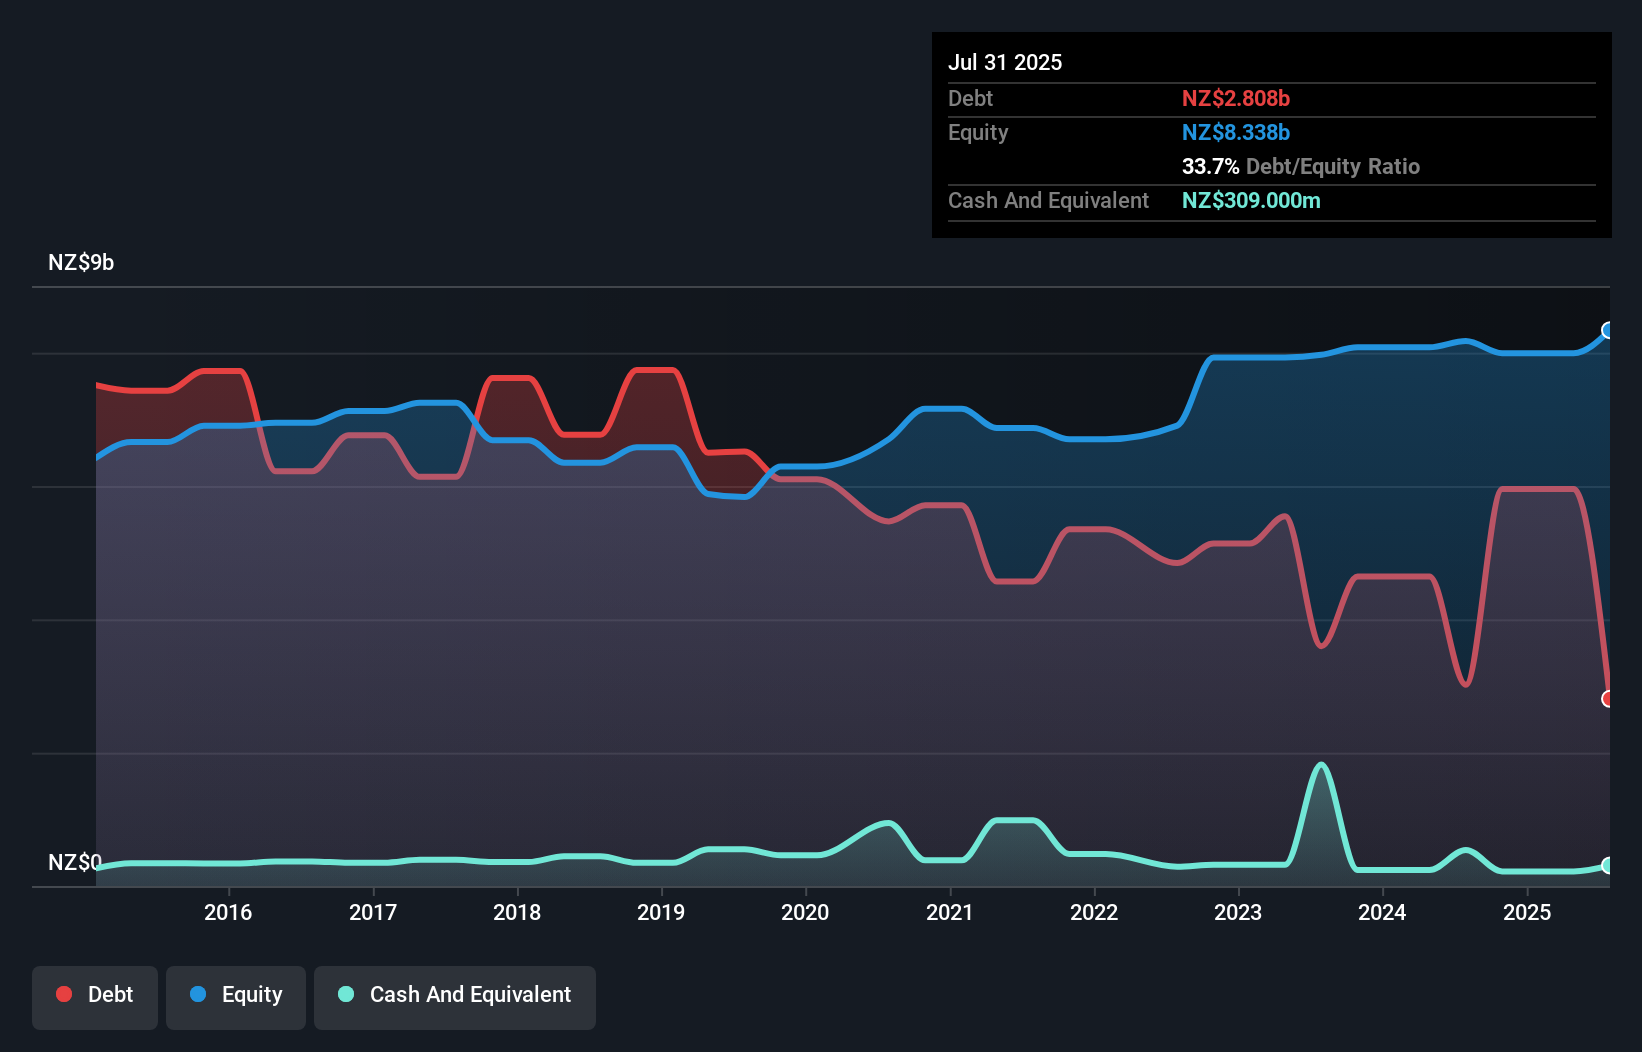Click the Cash And Equivalent tooltip row label
This screenshot has height=1052, width=1642.
(x=1048, y=200)
